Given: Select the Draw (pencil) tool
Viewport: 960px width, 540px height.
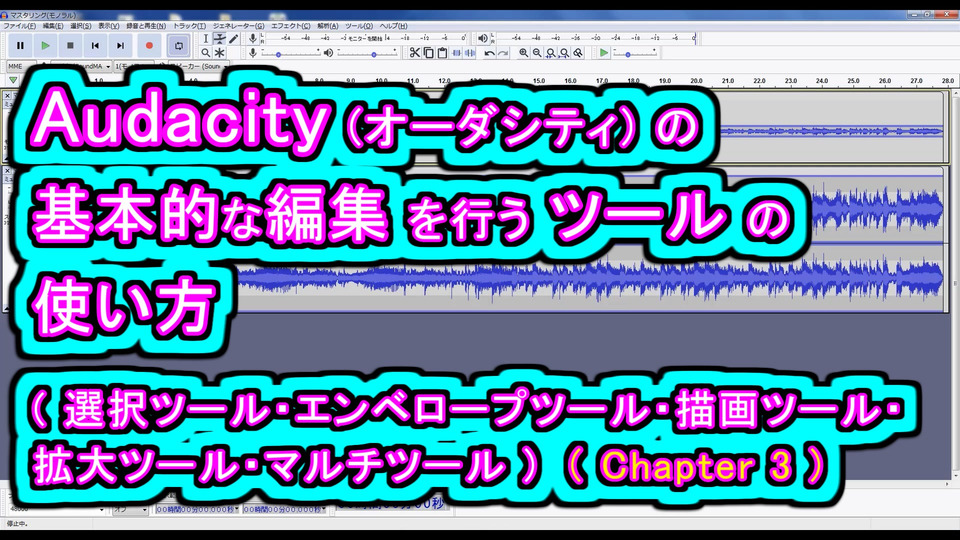Looking at the screenshot, I should [x=234, y=39].
